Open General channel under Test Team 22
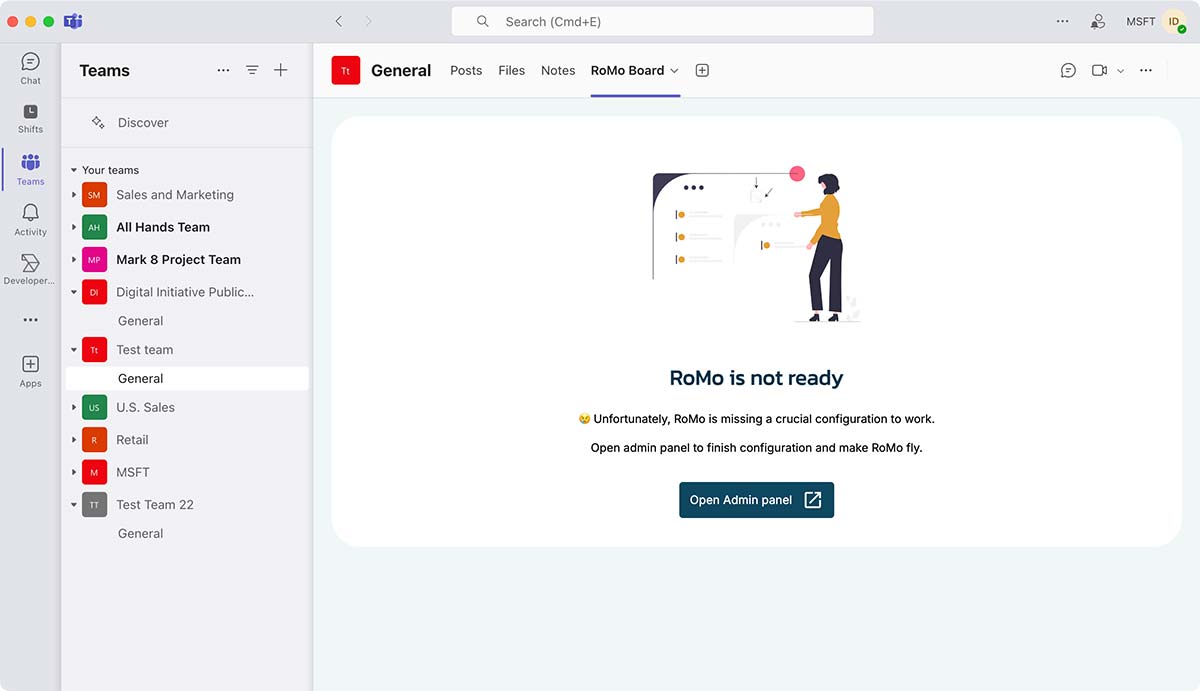The width and height of the screenshot is (1200, 691). (140, 534)
